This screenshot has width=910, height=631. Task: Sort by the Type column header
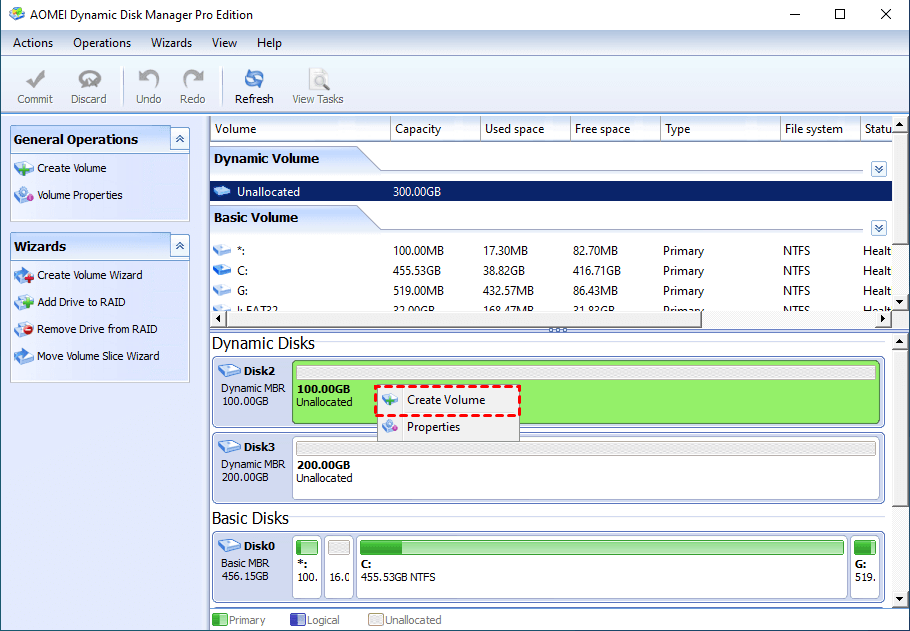[x=720, y=129]
